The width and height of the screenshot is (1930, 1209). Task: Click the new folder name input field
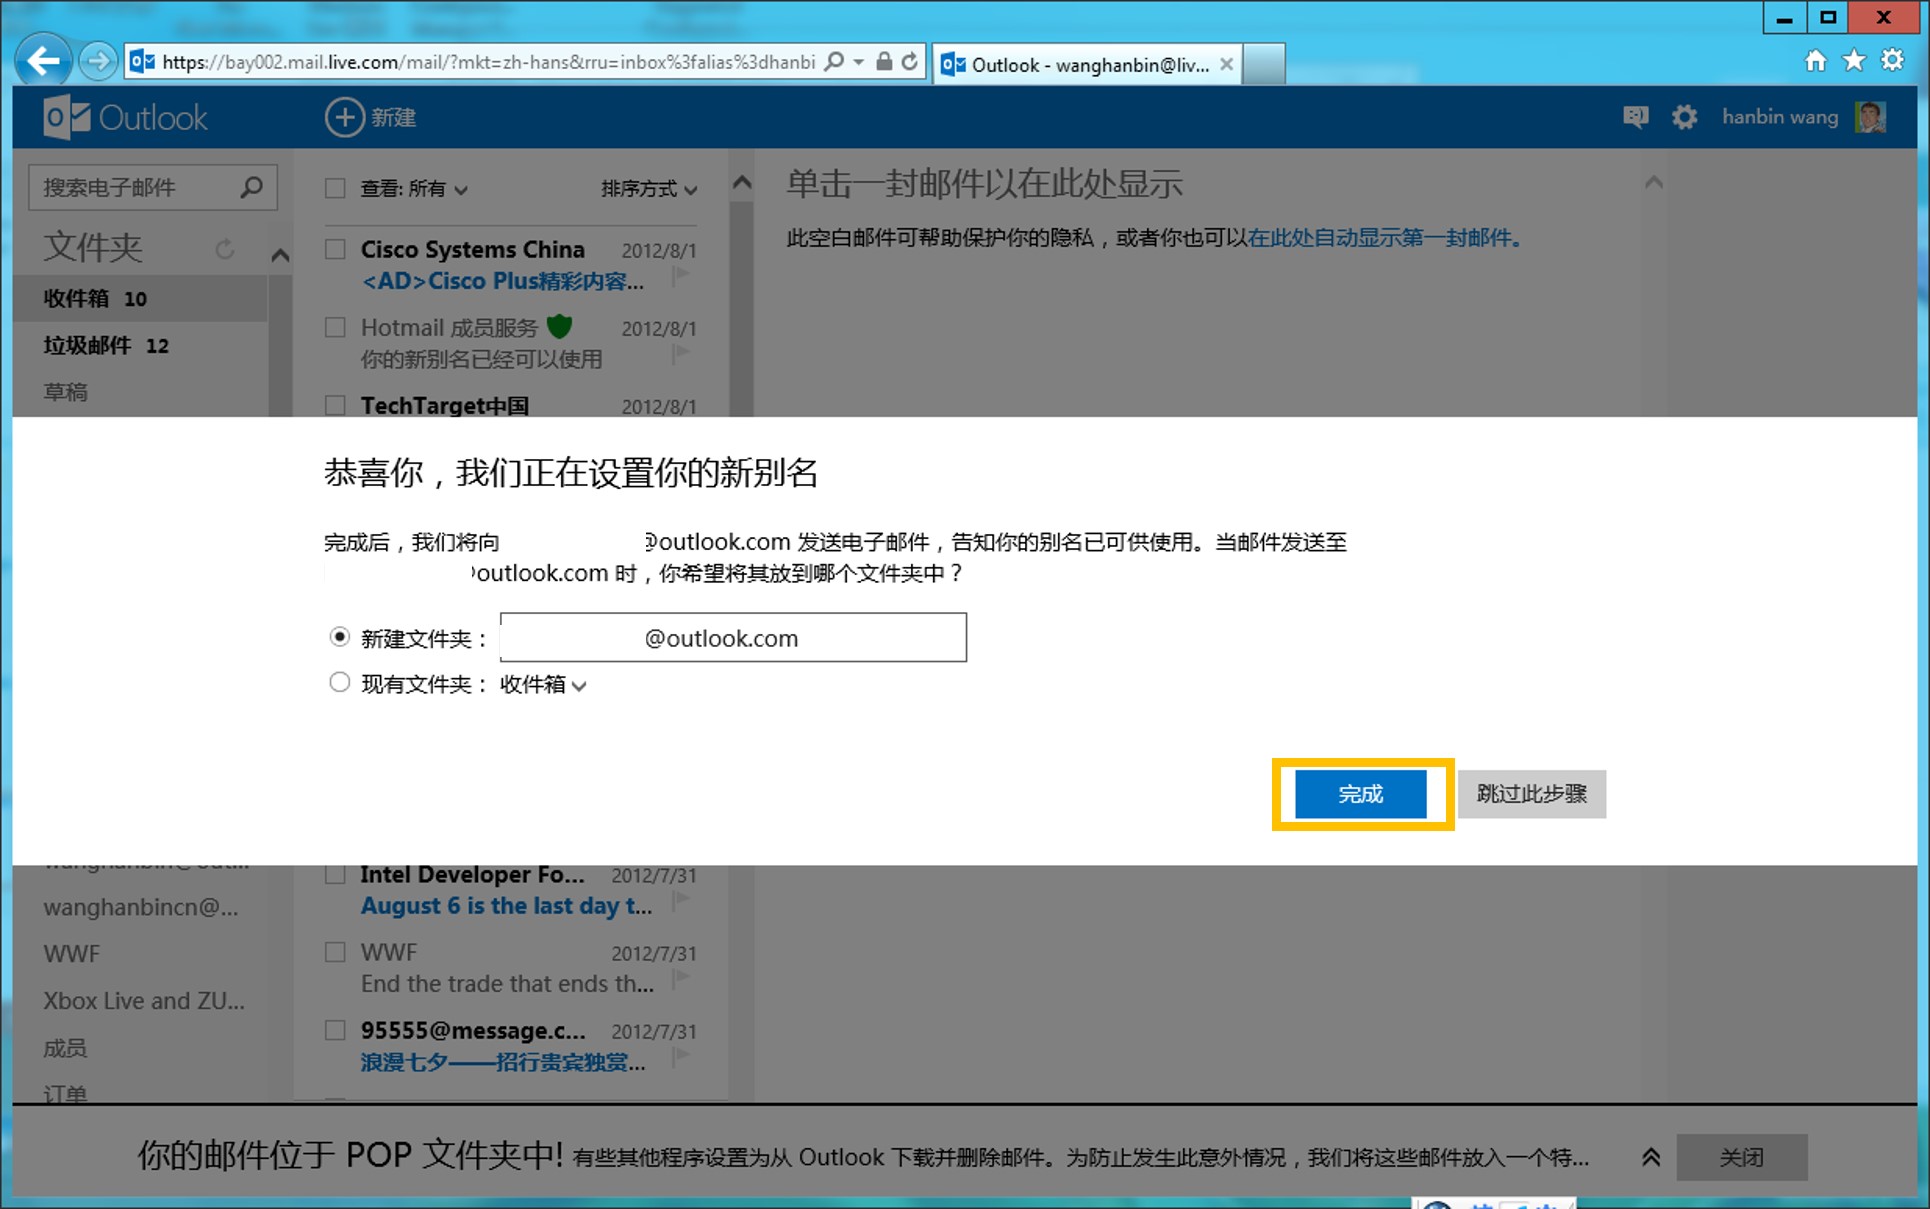[x=733, y=638]
